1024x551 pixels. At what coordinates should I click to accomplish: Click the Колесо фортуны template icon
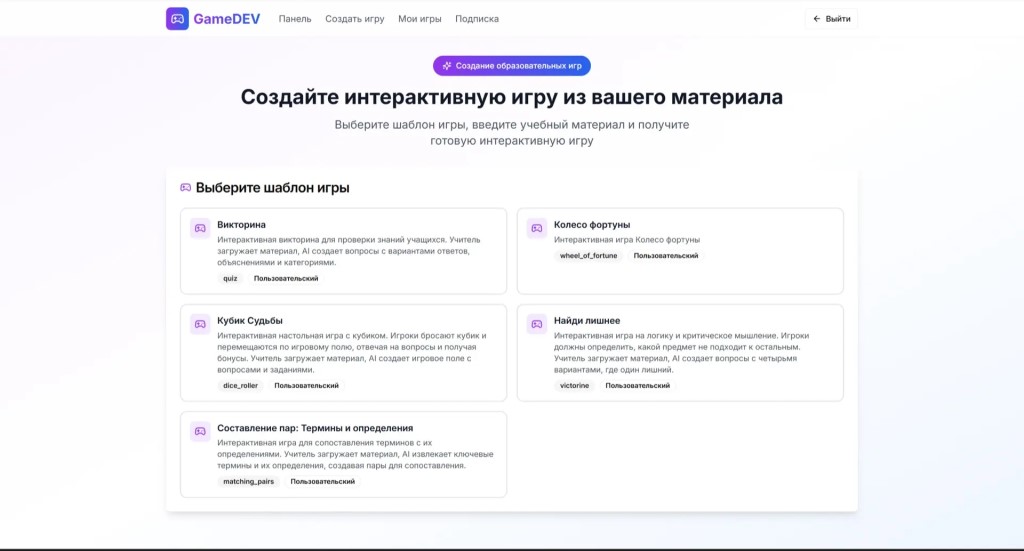(537, 228)
